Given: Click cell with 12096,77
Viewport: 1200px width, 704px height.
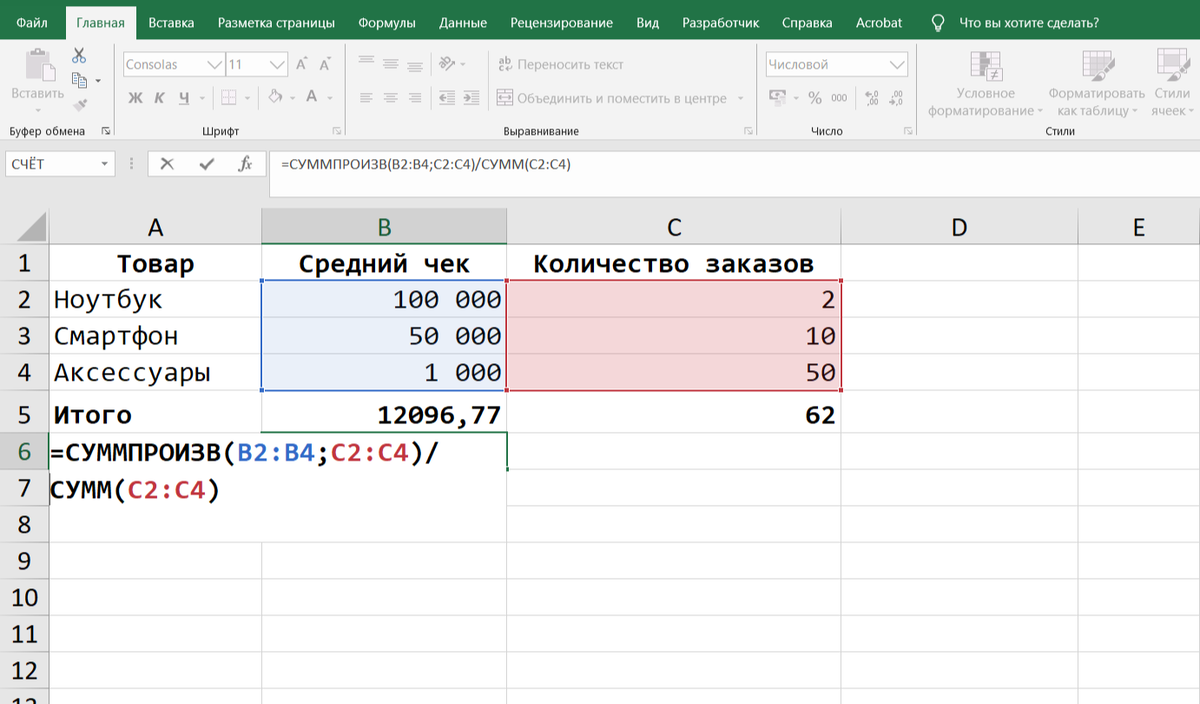Looking at the screenshot, I should [384, 414].
